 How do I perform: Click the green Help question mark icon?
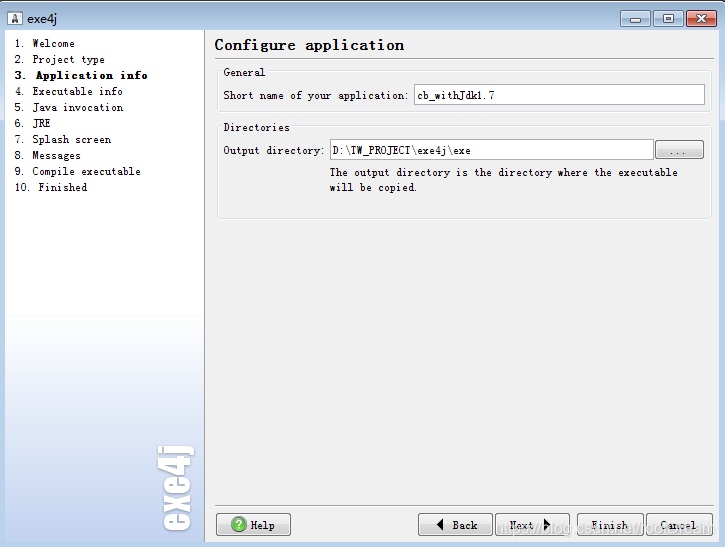tap(239, 524)
